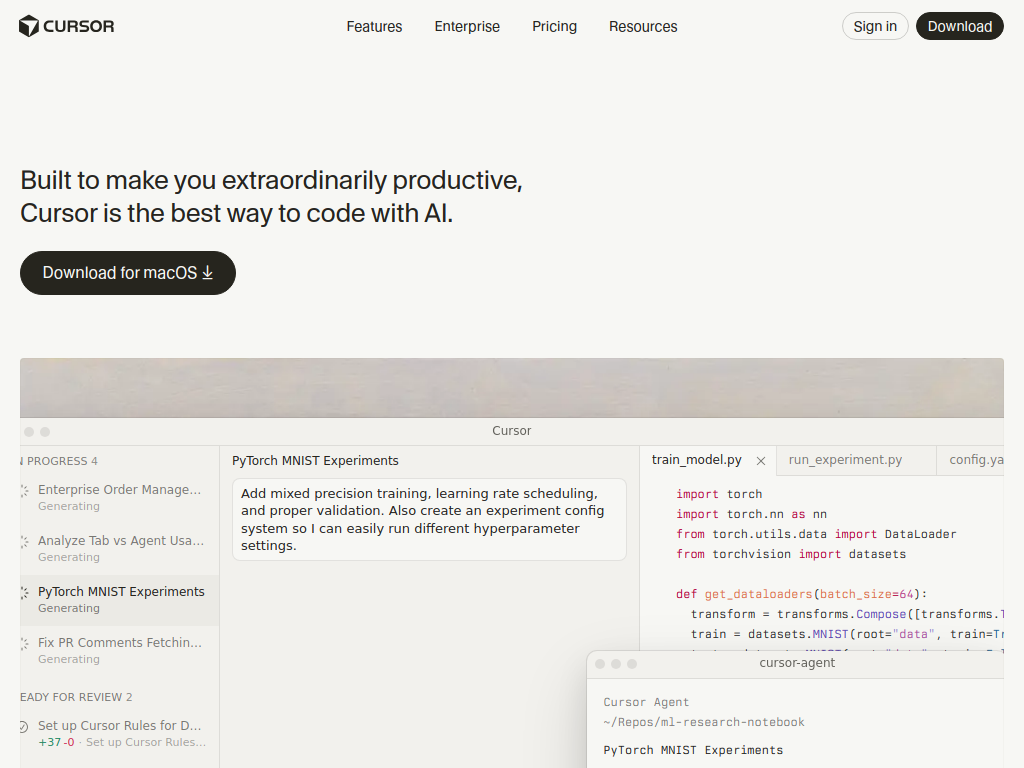Select the Analyze Tab vs Agent Usage task
The image size is (1024, 768).
tap(120, 541)
